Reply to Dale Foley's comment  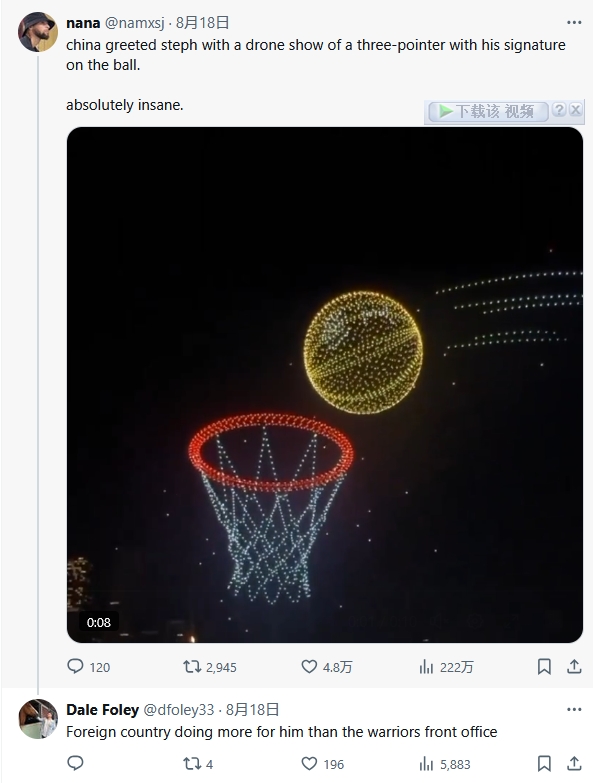(75, 764)
